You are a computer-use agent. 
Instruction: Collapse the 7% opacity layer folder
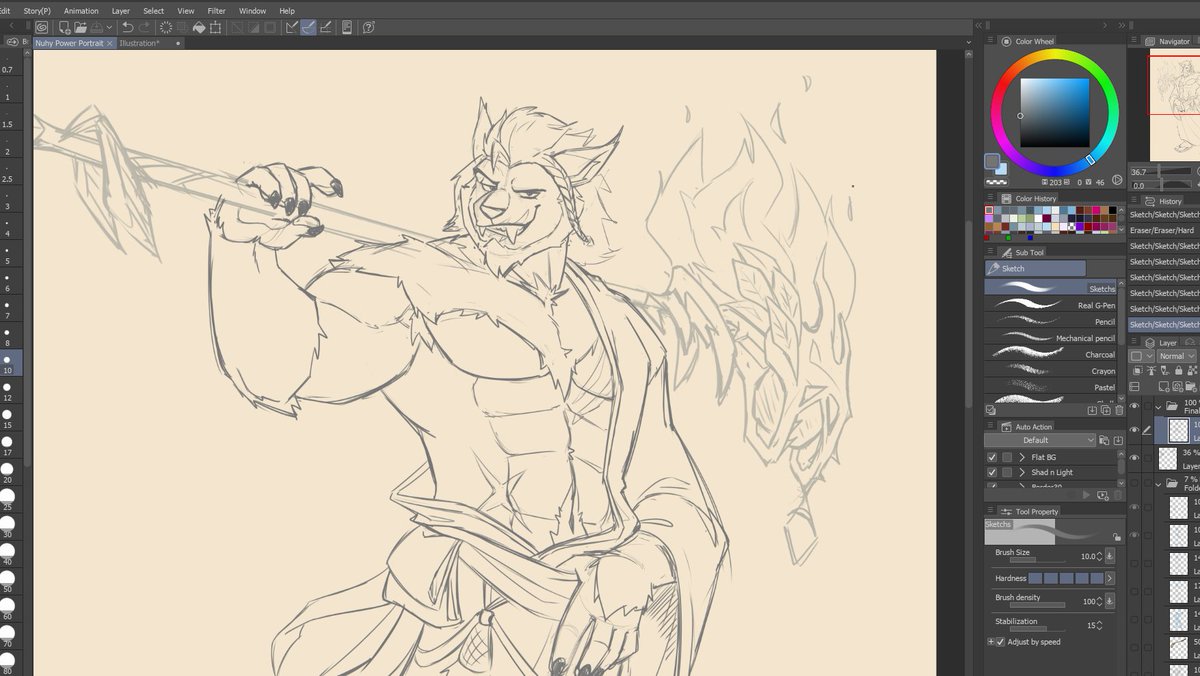[1158, 483]
